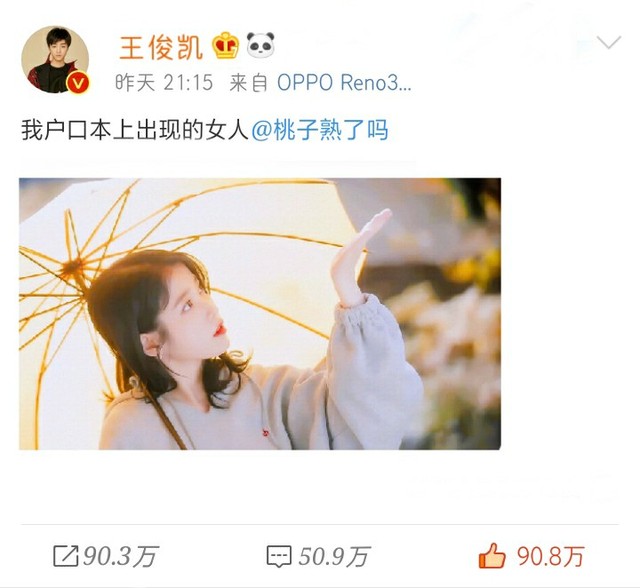Click the orange V verified badge
The width and height of the screenshot is (640, 588).
[x=78, y=83]
